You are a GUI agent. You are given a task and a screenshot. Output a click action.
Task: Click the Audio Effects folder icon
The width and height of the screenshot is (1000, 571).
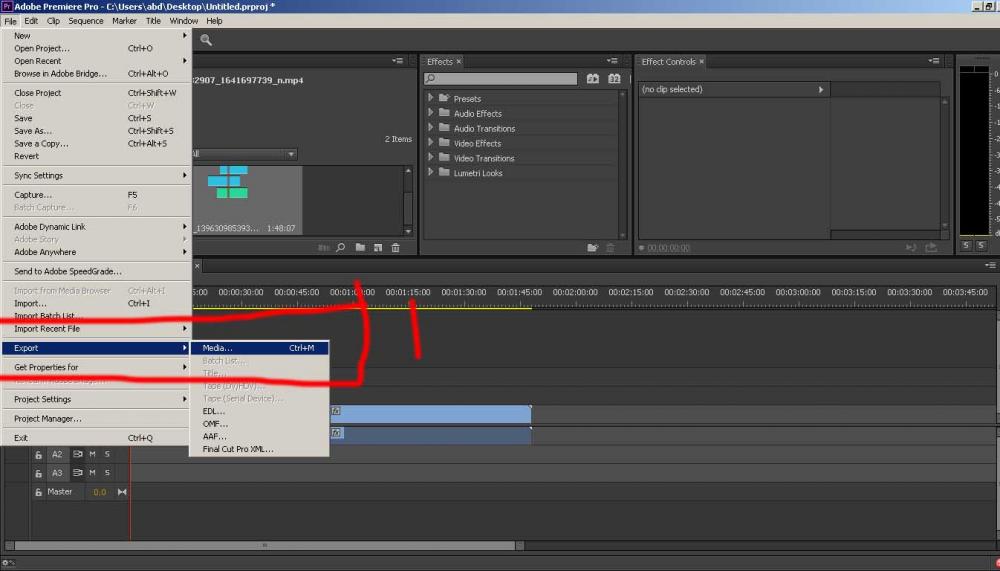point(445,113)
